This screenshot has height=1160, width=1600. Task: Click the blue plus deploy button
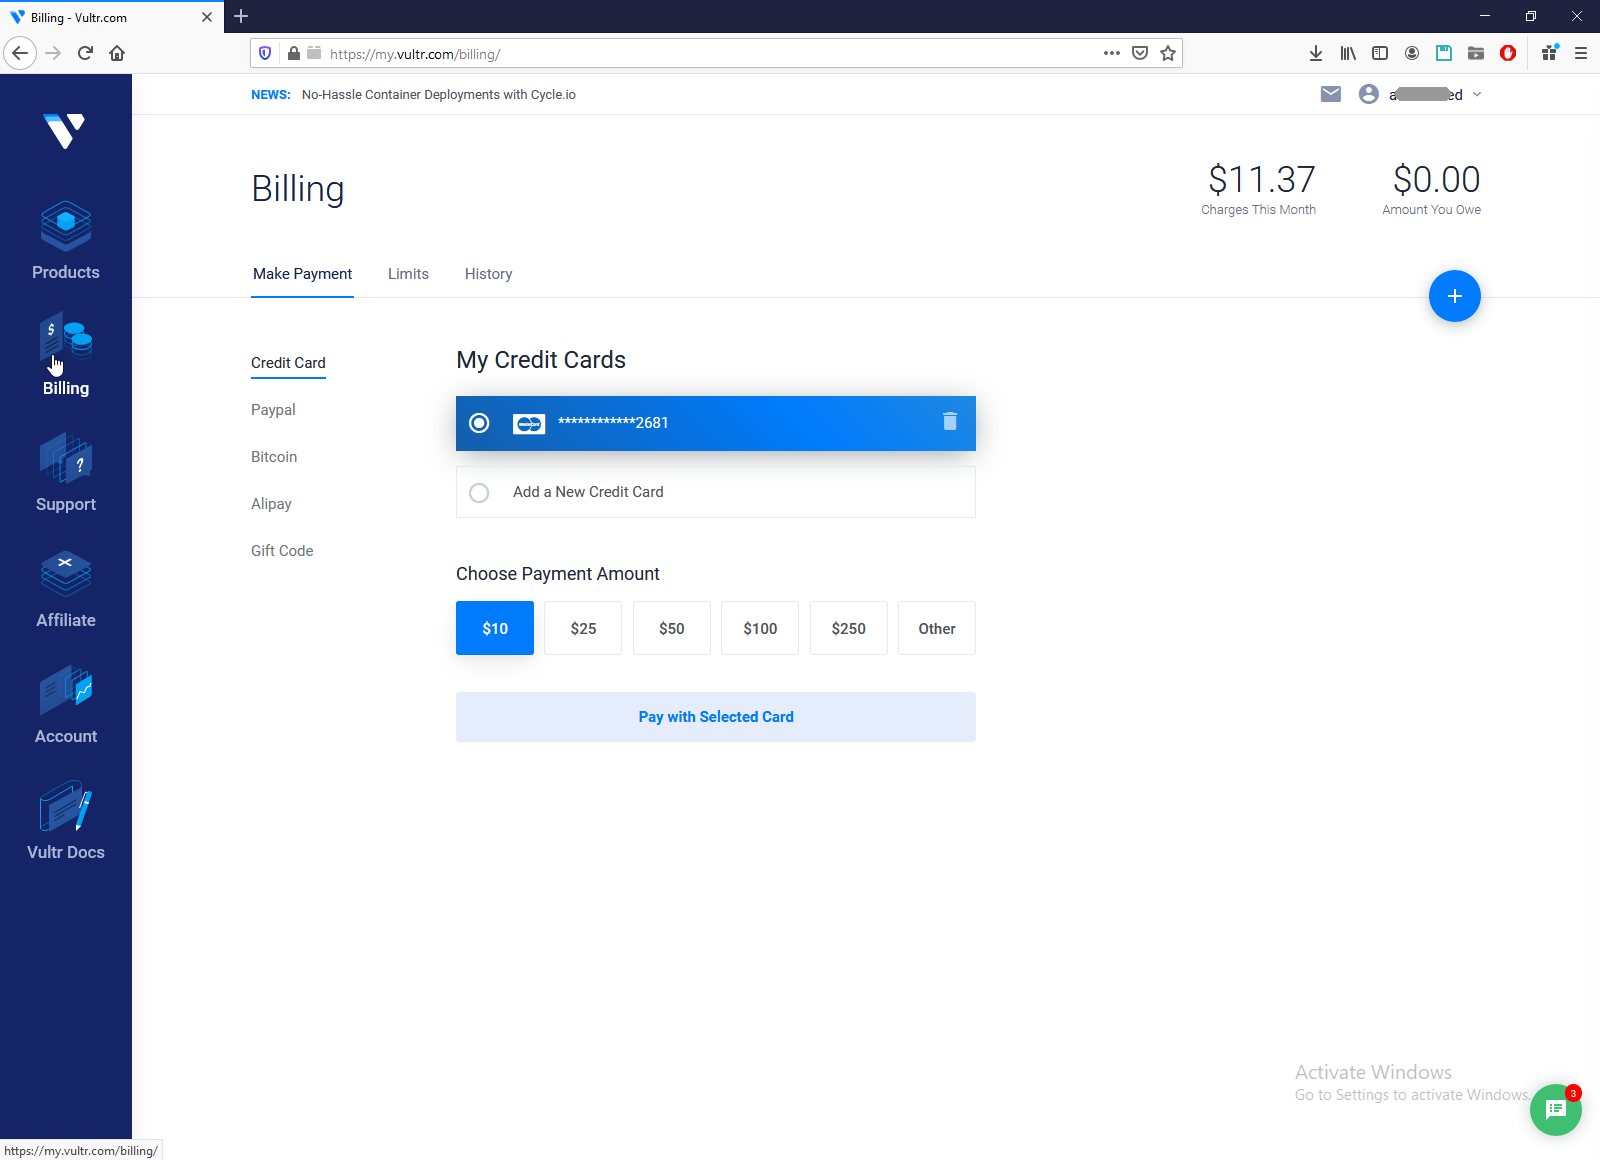click(x=1455, y=296)
